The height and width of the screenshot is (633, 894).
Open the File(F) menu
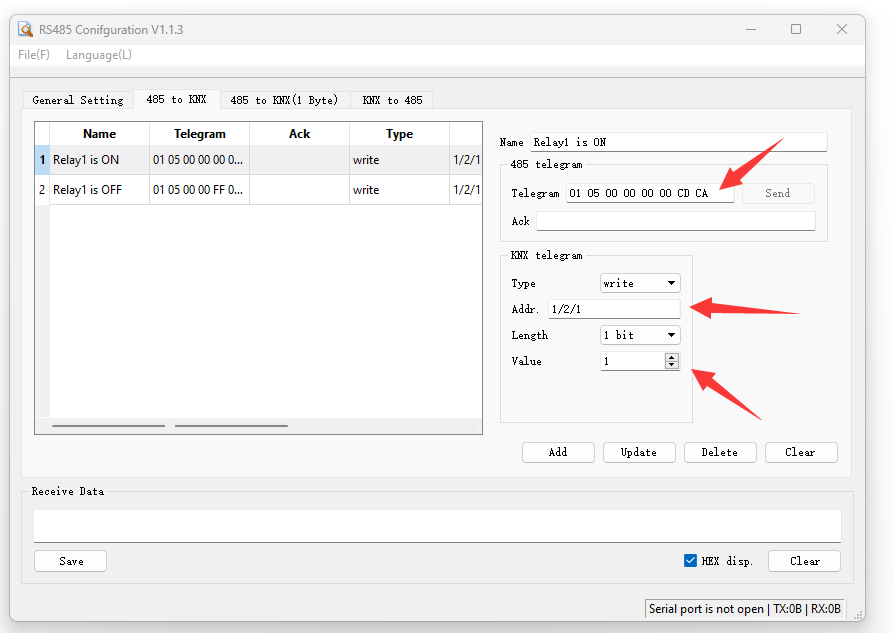[34, 55]
